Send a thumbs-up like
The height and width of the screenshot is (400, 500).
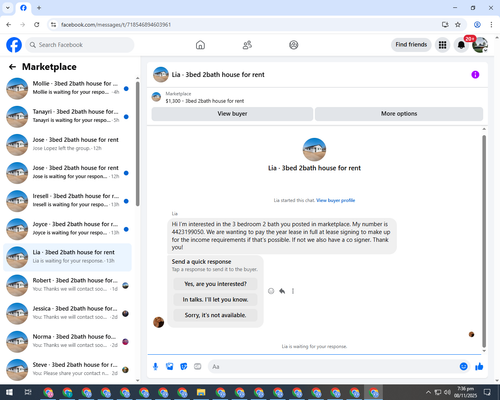click(479, 367)
